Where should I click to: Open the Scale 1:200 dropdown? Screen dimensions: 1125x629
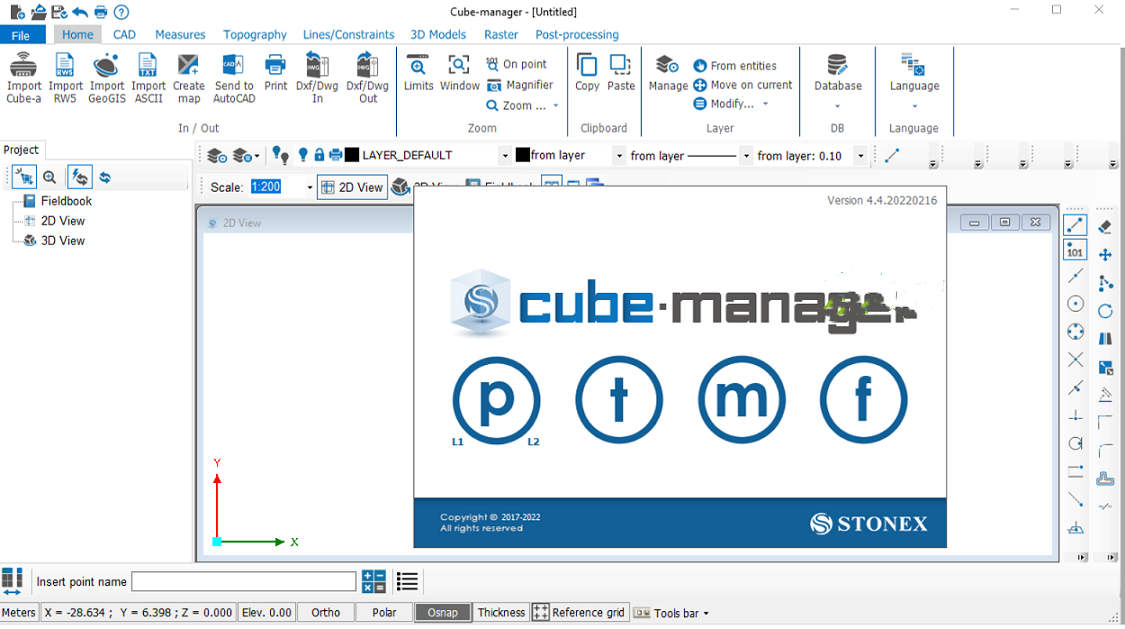(x=309, y=187)
